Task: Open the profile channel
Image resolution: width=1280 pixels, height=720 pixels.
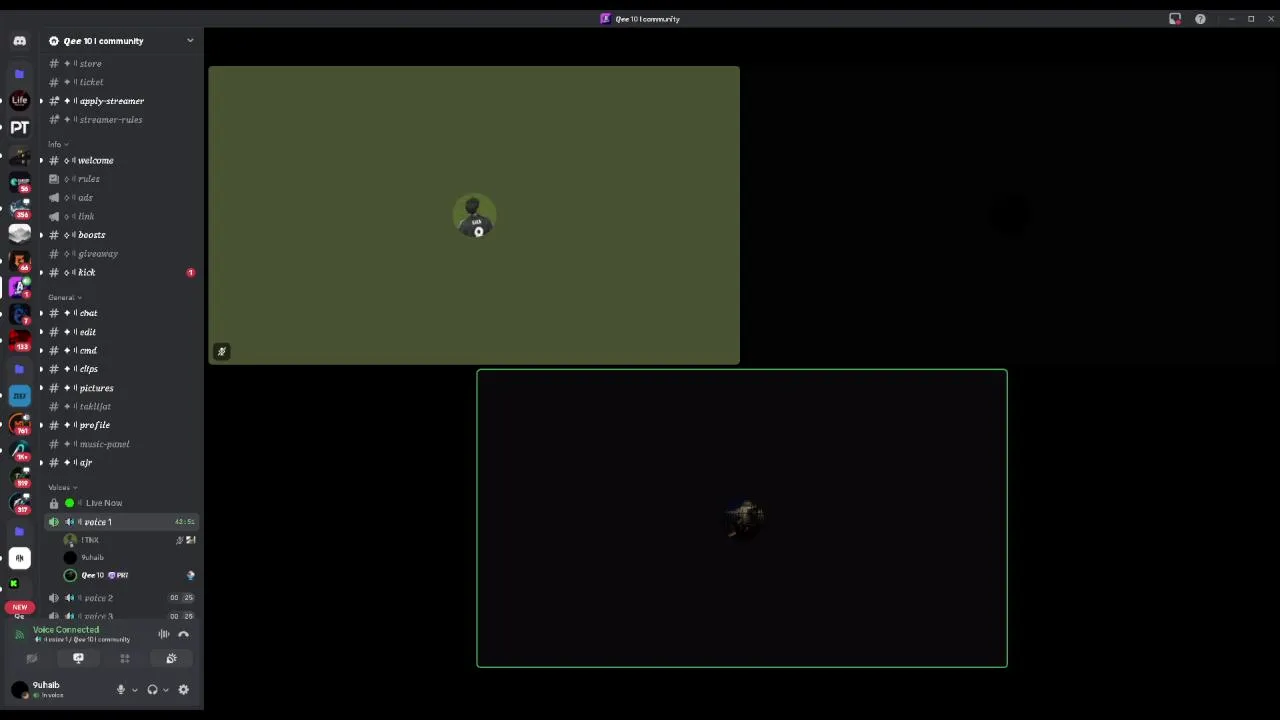Action: pos(122,425)
